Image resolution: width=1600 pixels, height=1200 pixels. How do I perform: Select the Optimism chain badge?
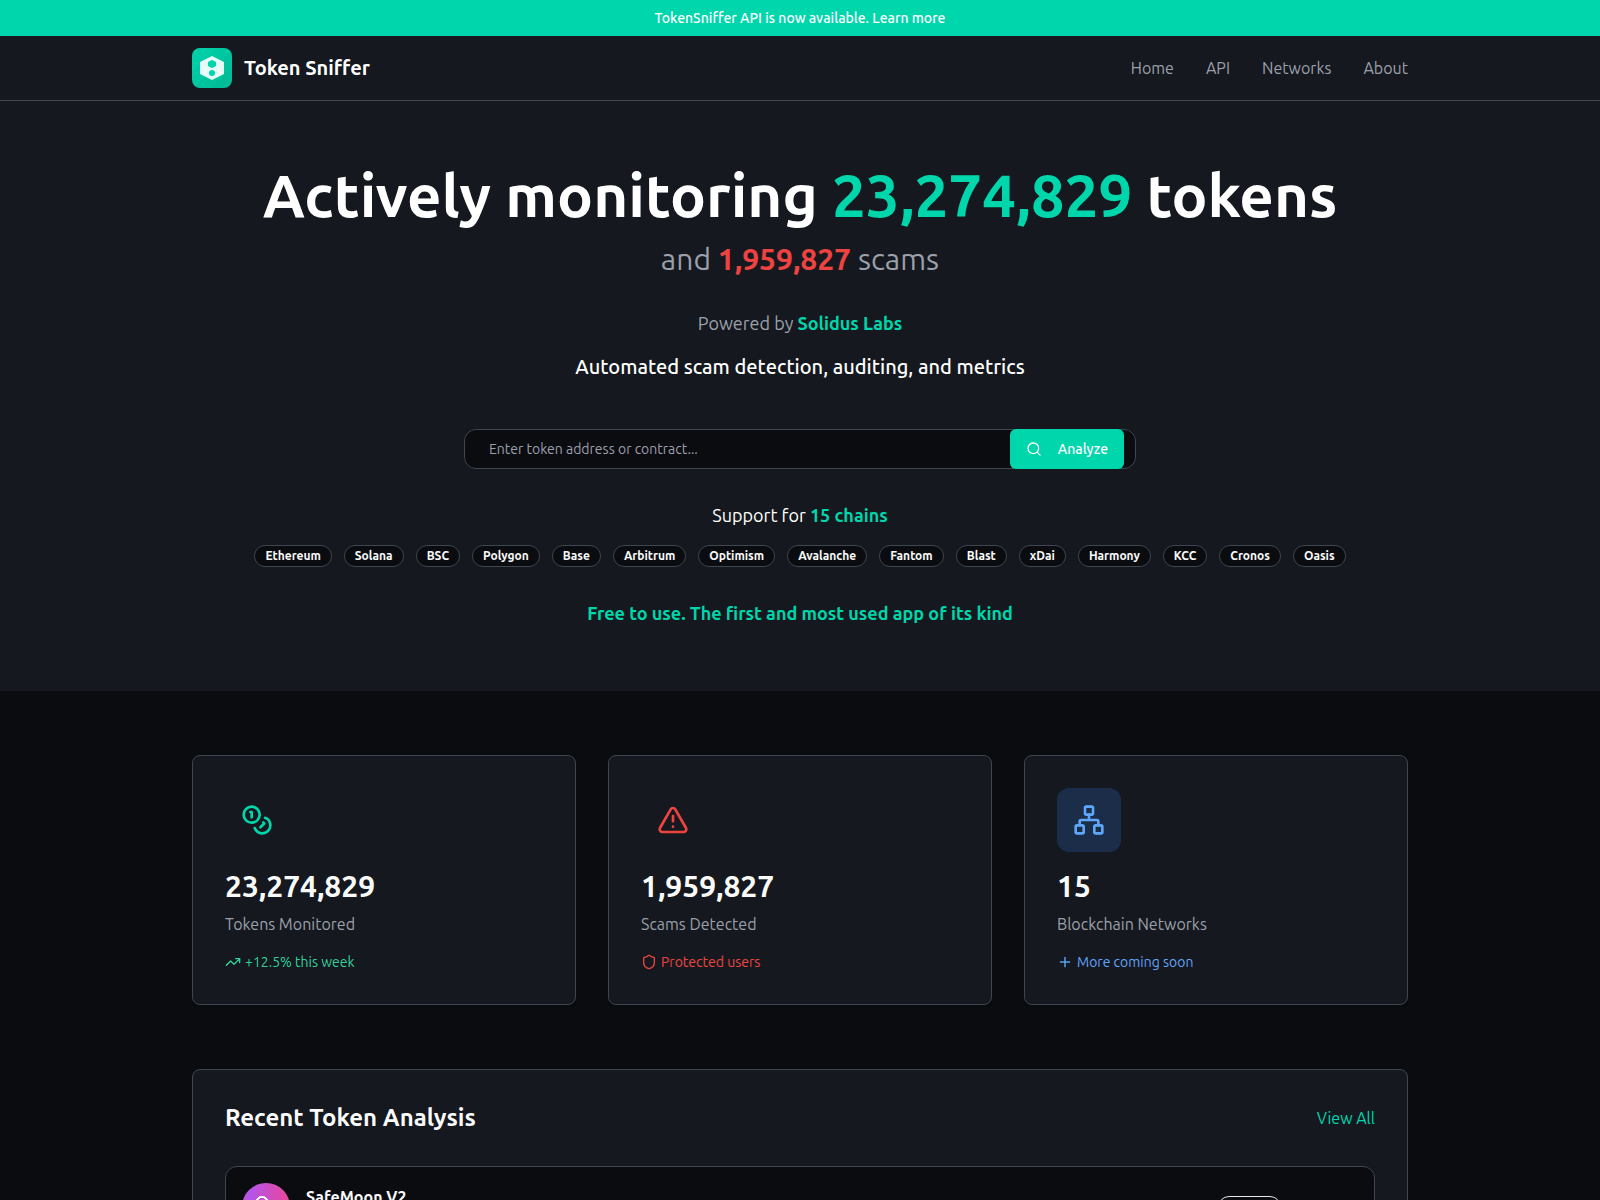click(x=736, y=556)
